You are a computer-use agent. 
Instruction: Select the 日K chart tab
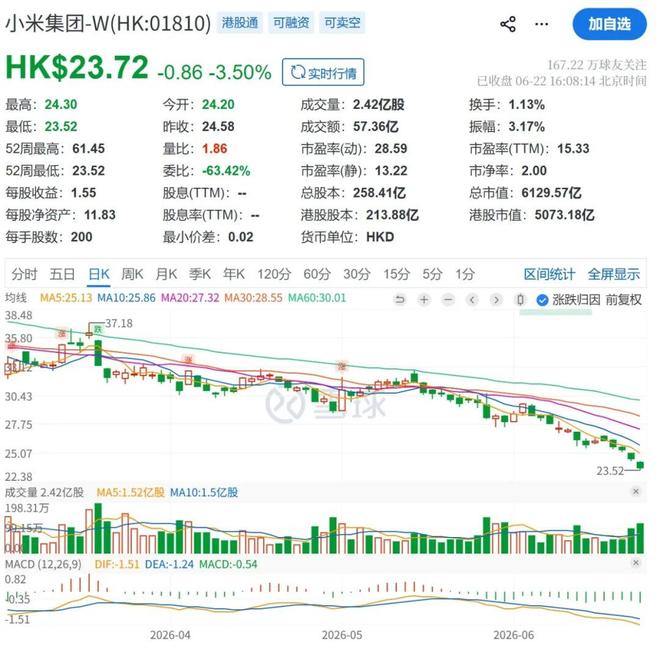(x=99, y=274)
